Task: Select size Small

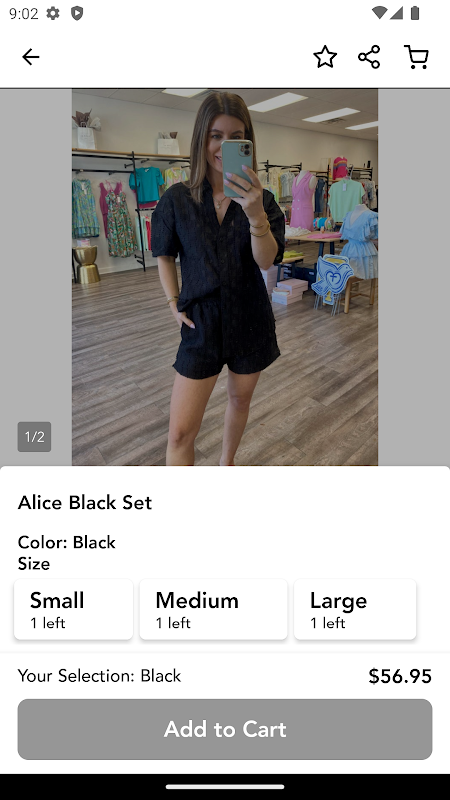Action: click(x=73, y=609)
